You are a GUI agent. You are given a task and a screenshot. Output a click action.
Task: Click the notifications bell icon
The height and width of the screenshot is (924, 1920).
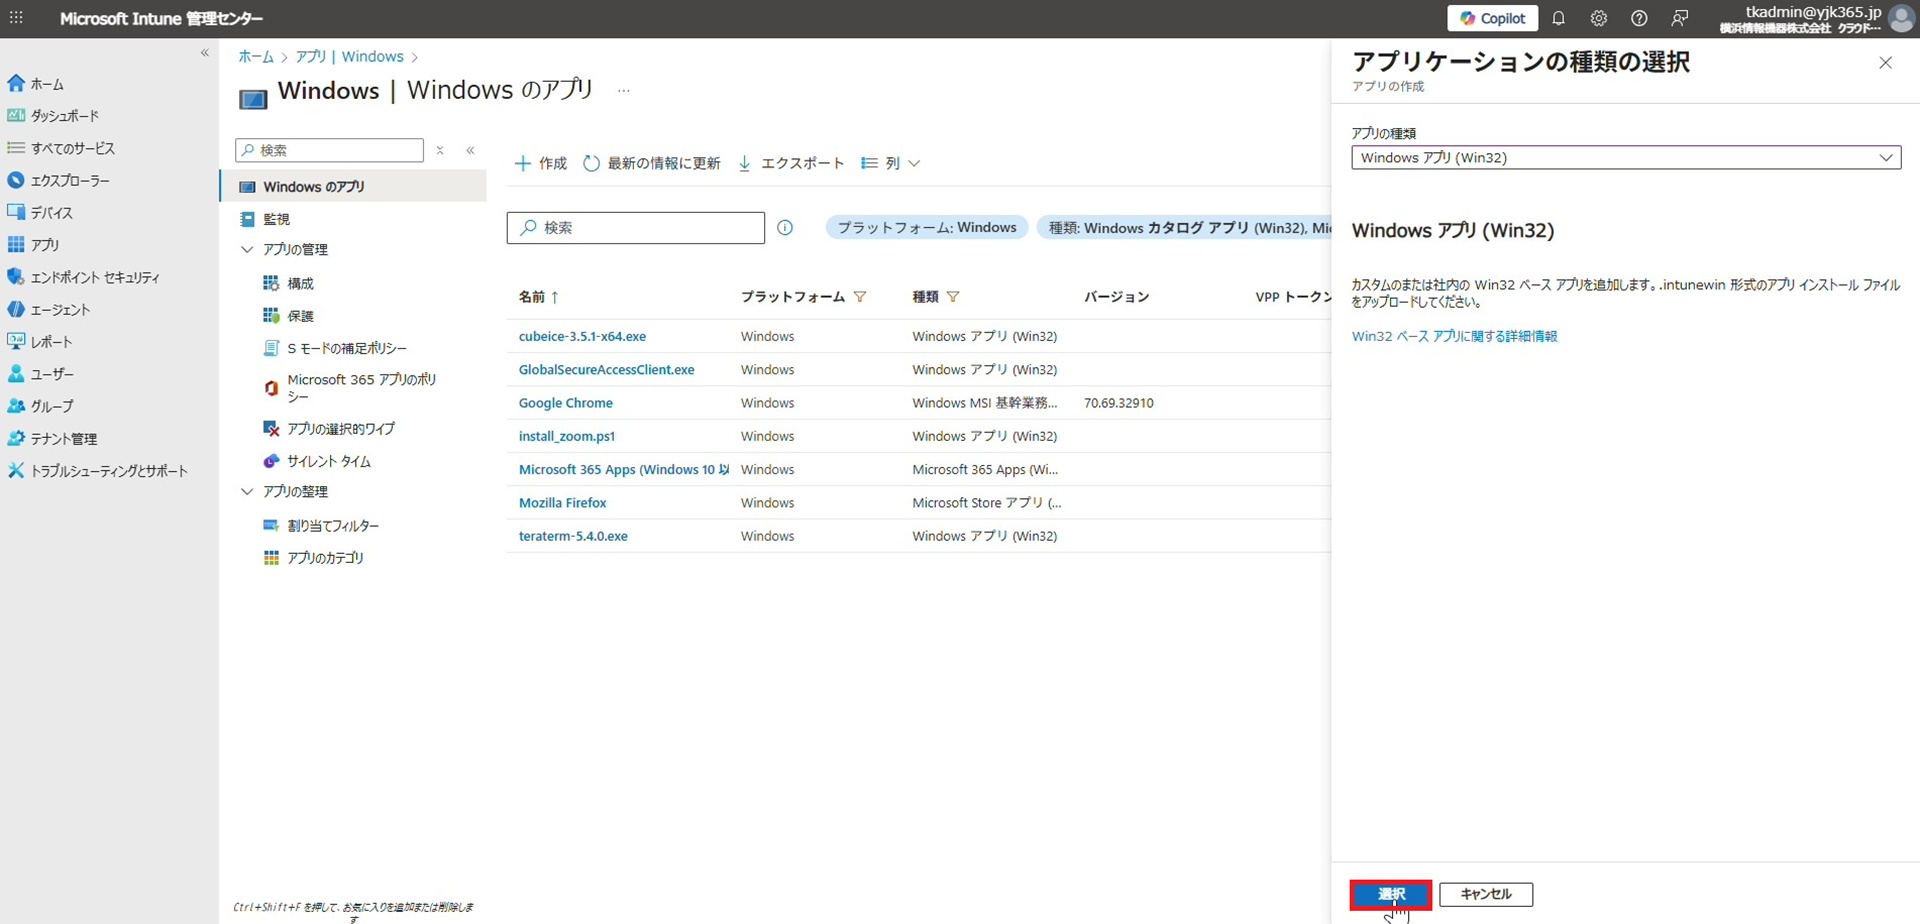[1558, 19]
